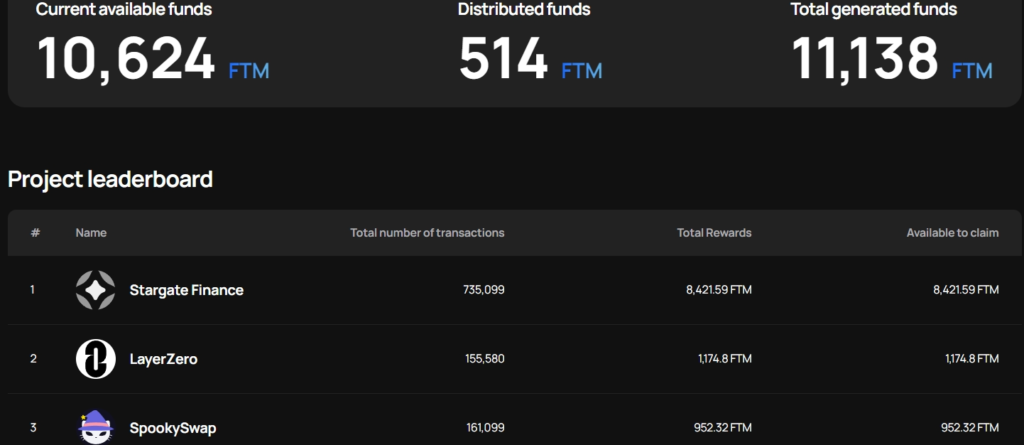Click the # column header
Screen dimensions: 1024x445
click(35, 233)
